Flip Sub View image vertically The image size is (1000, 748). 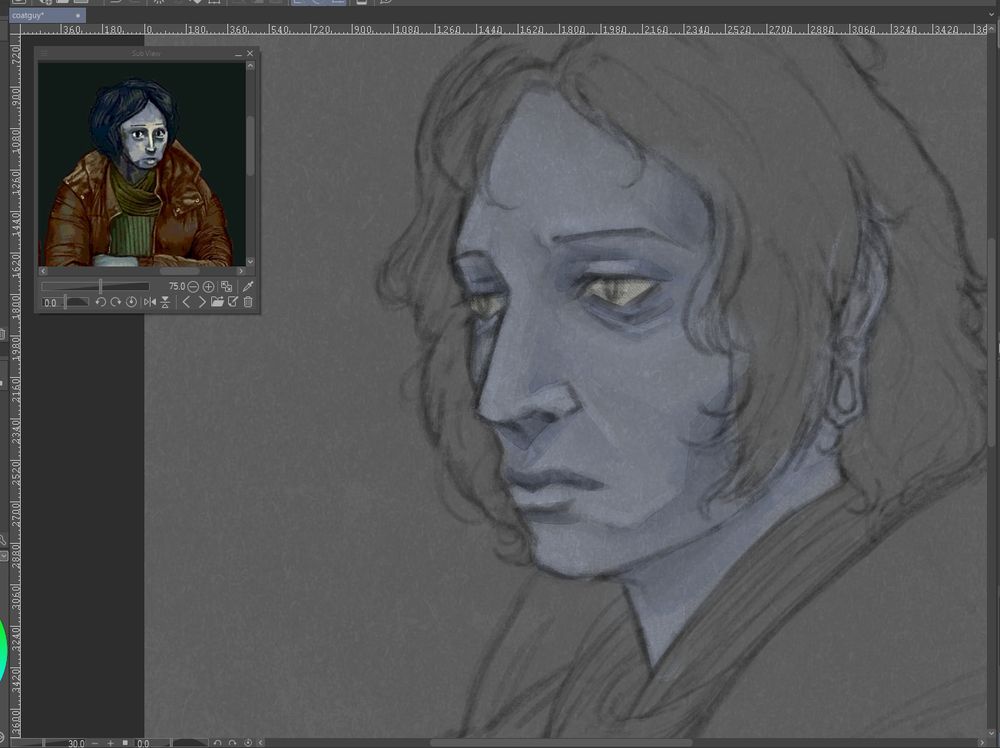click(x=164, y=302)
